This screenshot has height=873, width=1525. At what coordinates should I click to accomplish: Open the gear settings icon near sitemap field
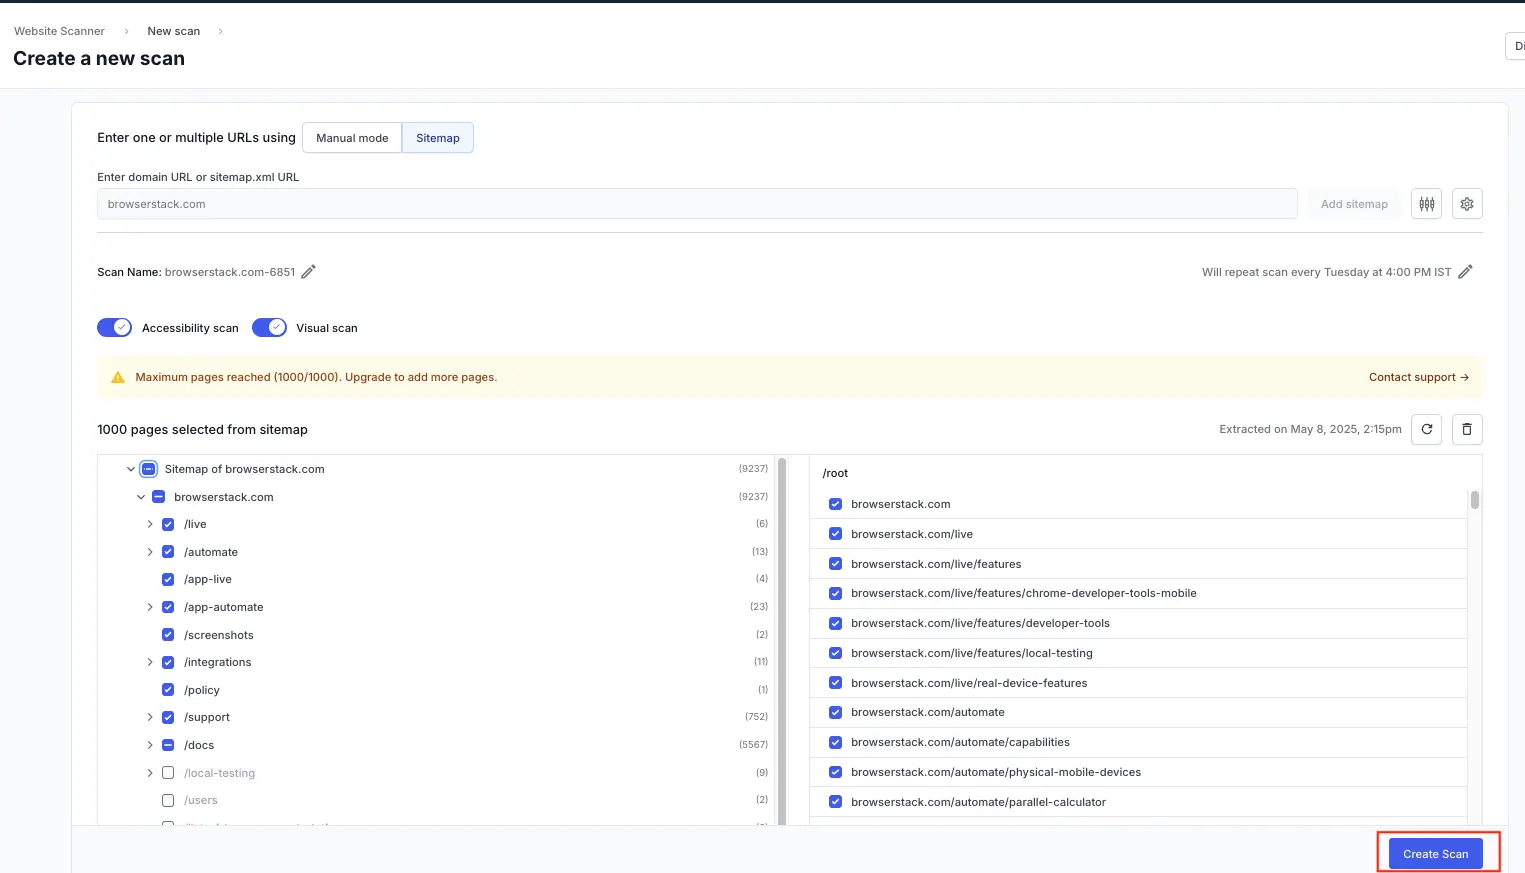tap(1466, 204)
